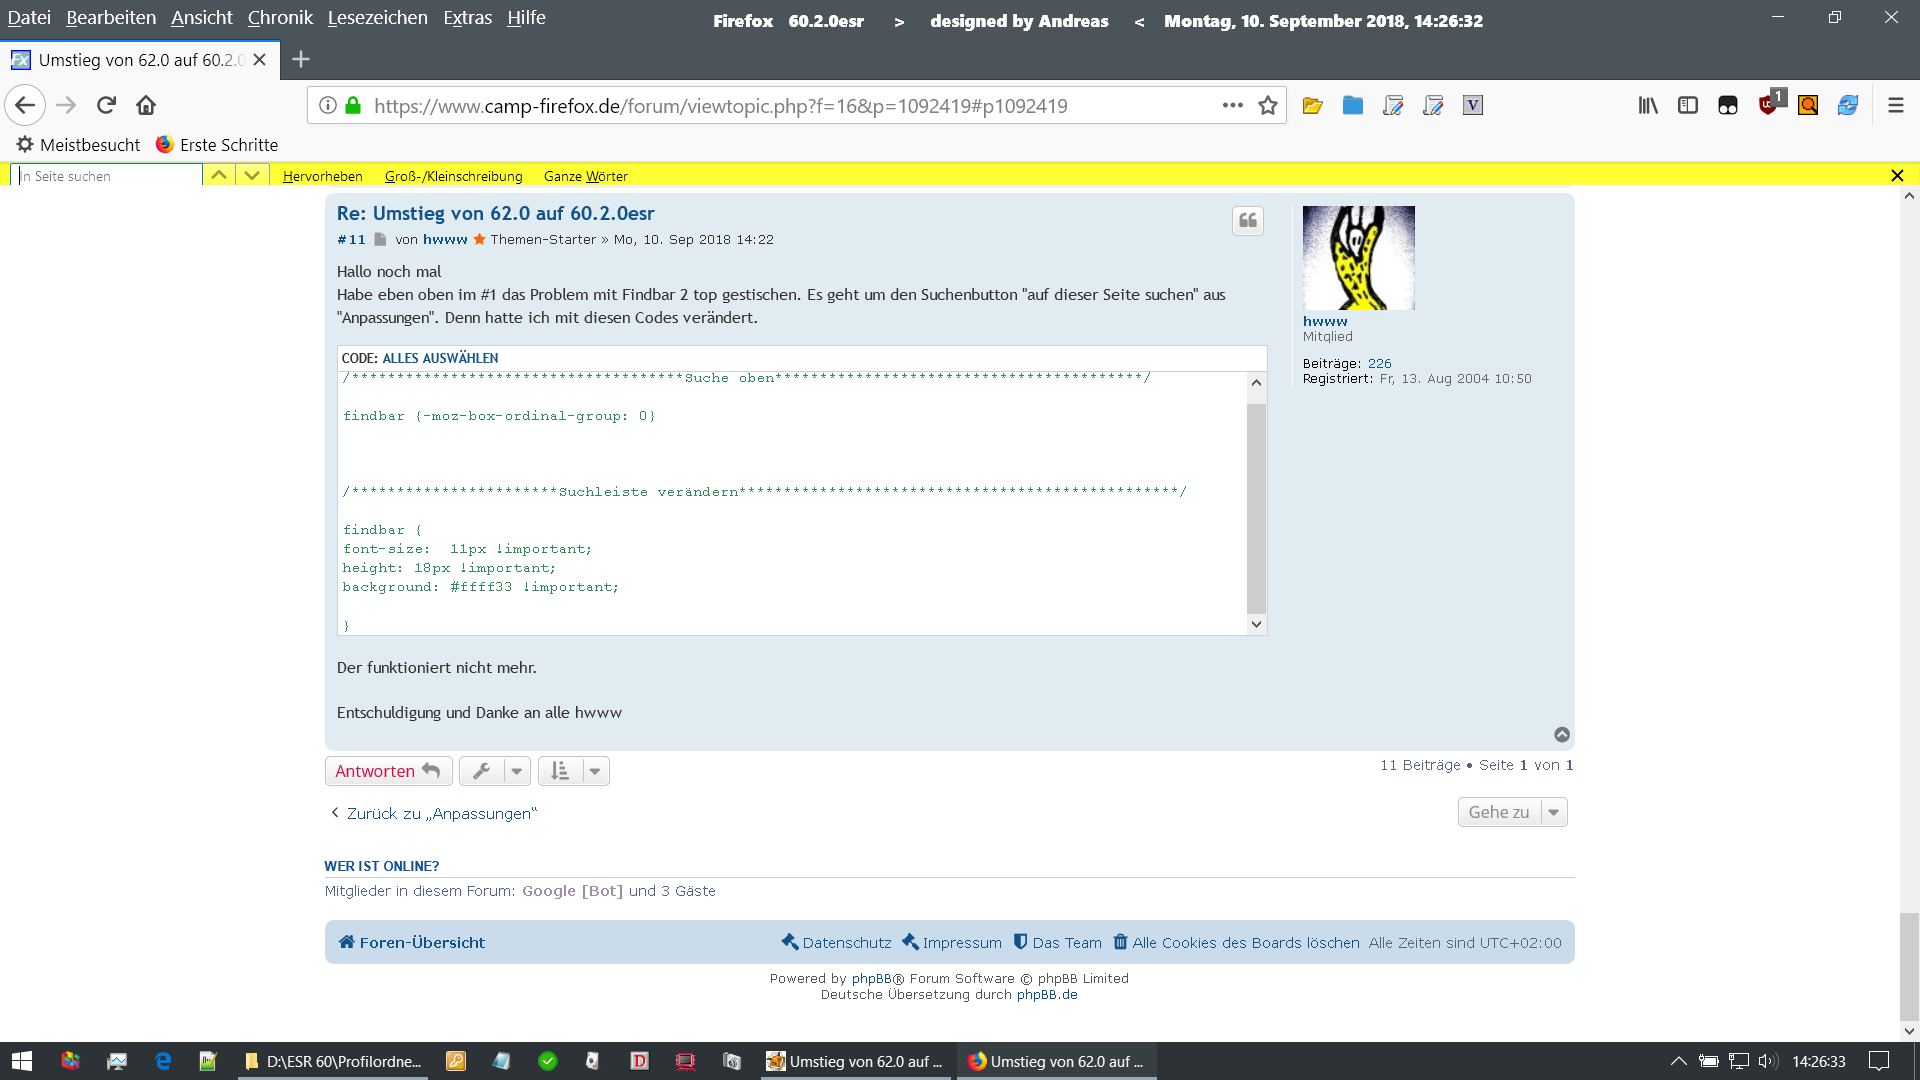
Task: Toggle Ganze Wörter option
Action: coord(585,176)
